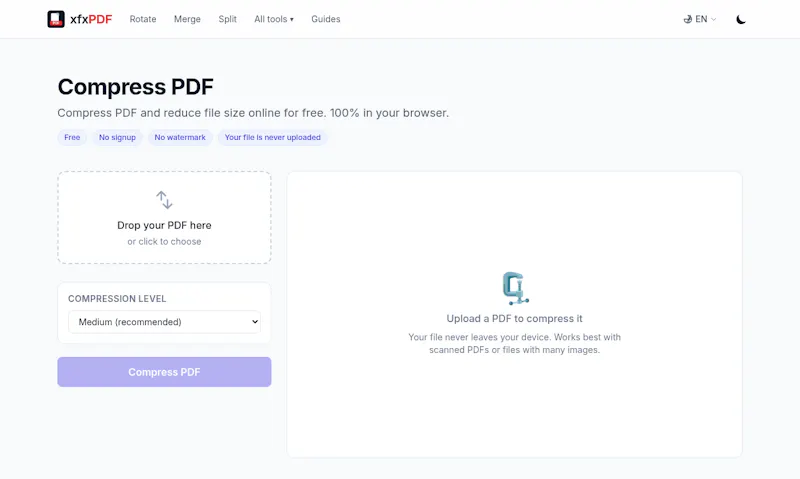Click the COMPRESSION LEVEL label
The width and height of the screenshot is (800, 479).
click(x=117, y=299)
